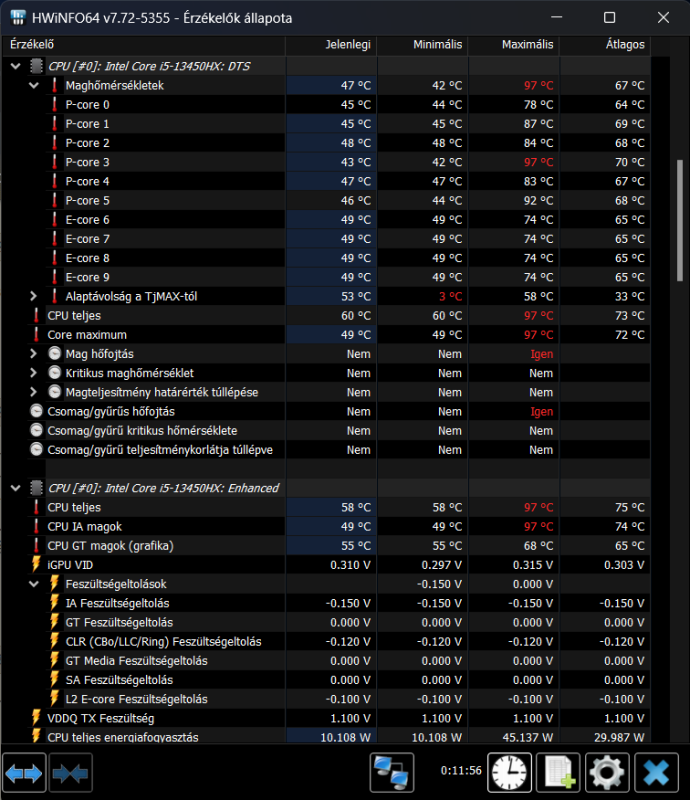The height and width of the screenshot is (800, 690).
Task: Click the chip icon beside CPU DTS header
Action: tap(36, 66)
